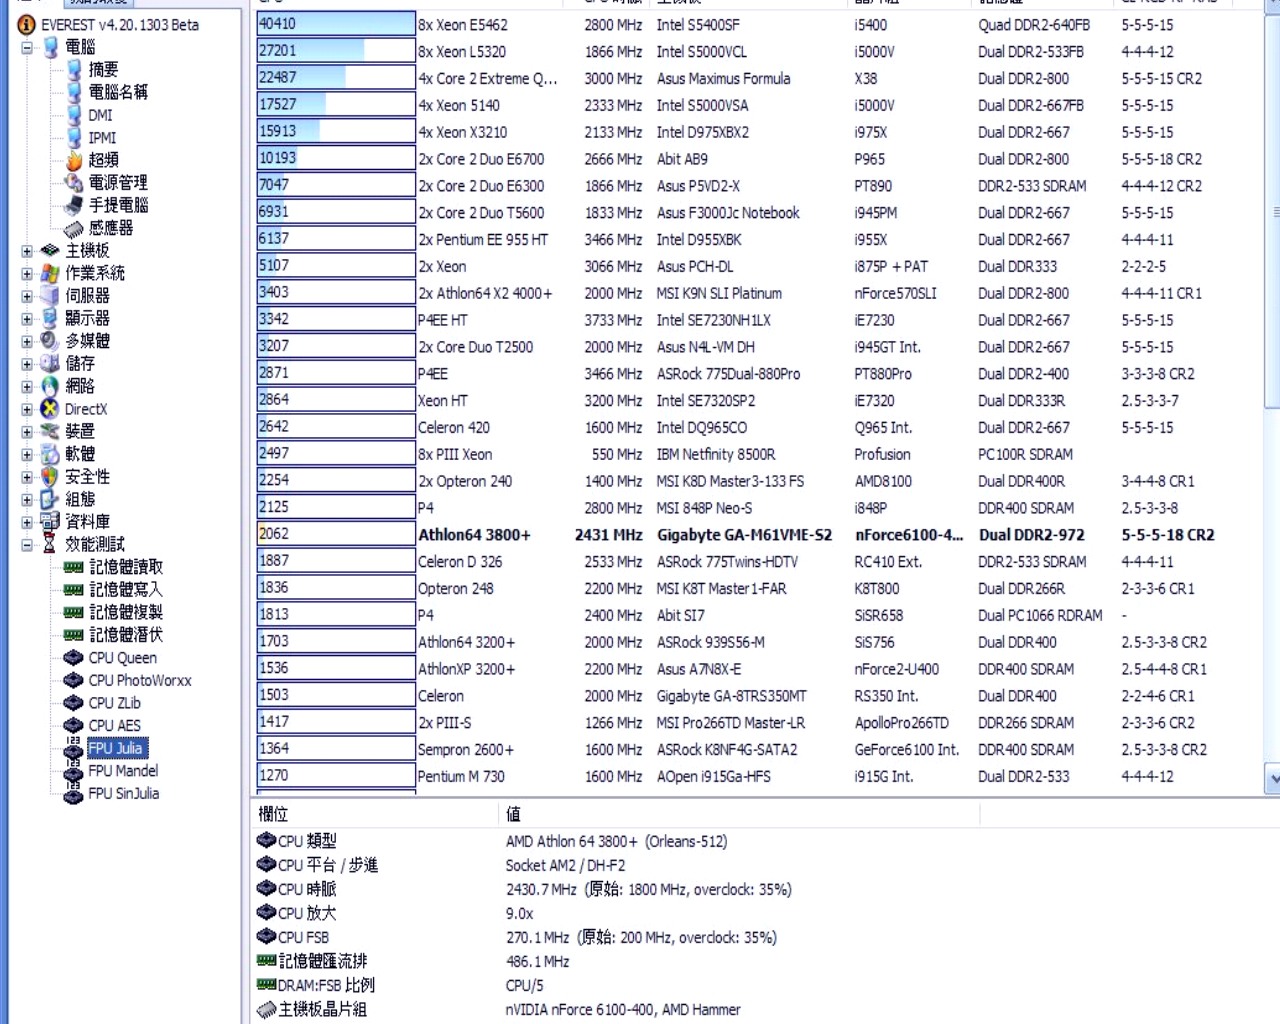The width and height of the screenshot is (1280, 1024).
Task: Select the Athlon64 3800+ highlighted row
Action: click(758, 535)
